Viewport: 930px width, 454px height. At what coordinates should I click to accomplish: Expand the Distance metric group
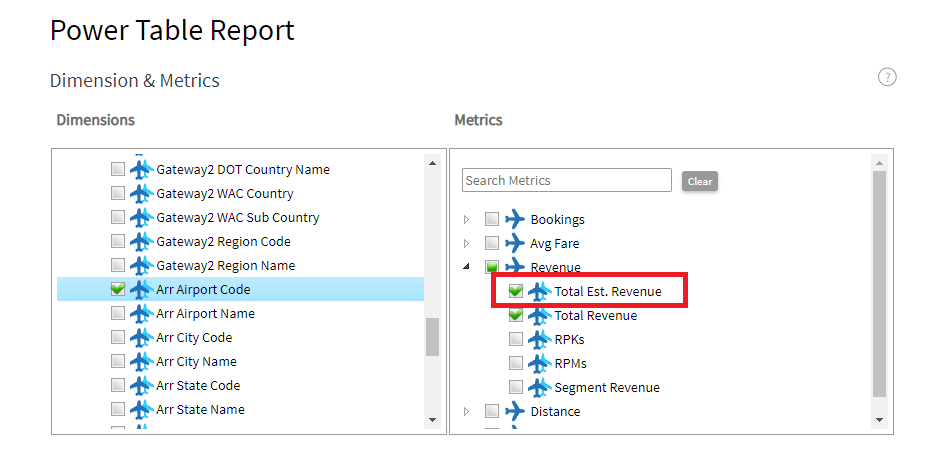466,411
